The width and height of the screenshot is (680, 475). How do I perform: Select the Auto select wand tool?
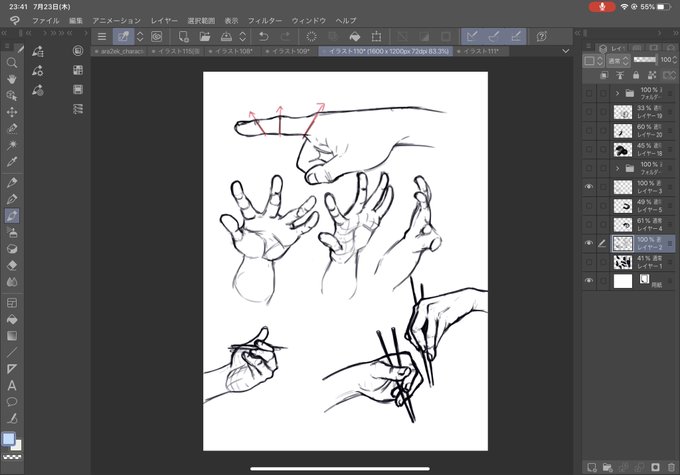(x=12, y=145)
